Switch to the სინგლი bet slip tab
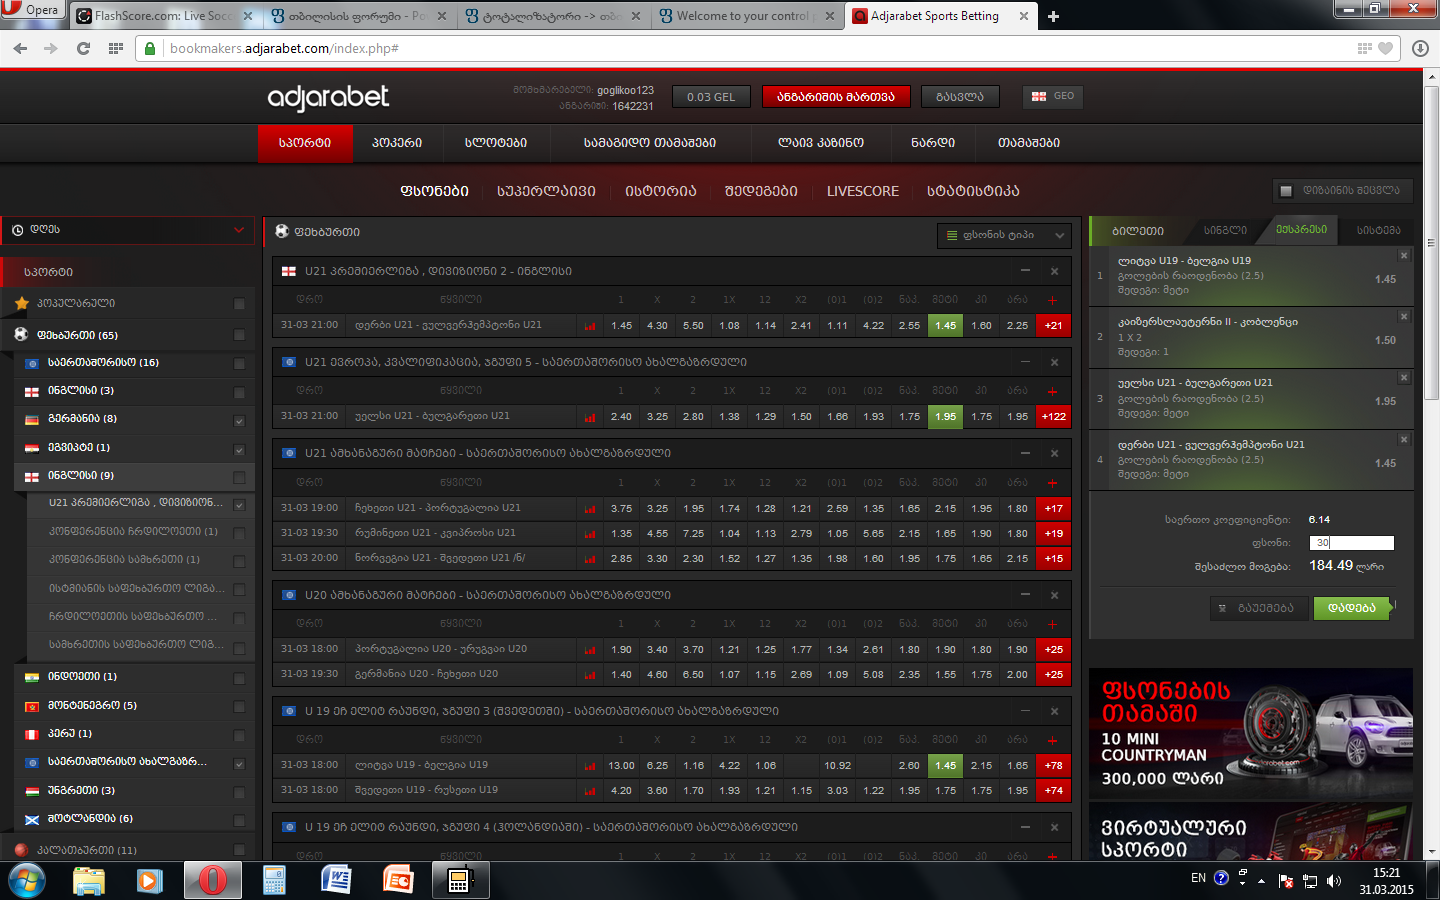This screenshot has height=900, width=1440. (x=1225, y=230)
